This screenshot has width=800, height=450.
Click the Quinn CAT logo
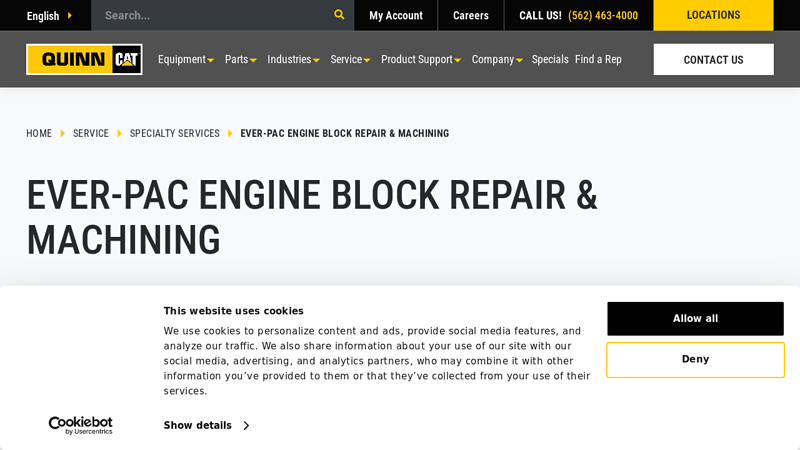pos(84,59)
